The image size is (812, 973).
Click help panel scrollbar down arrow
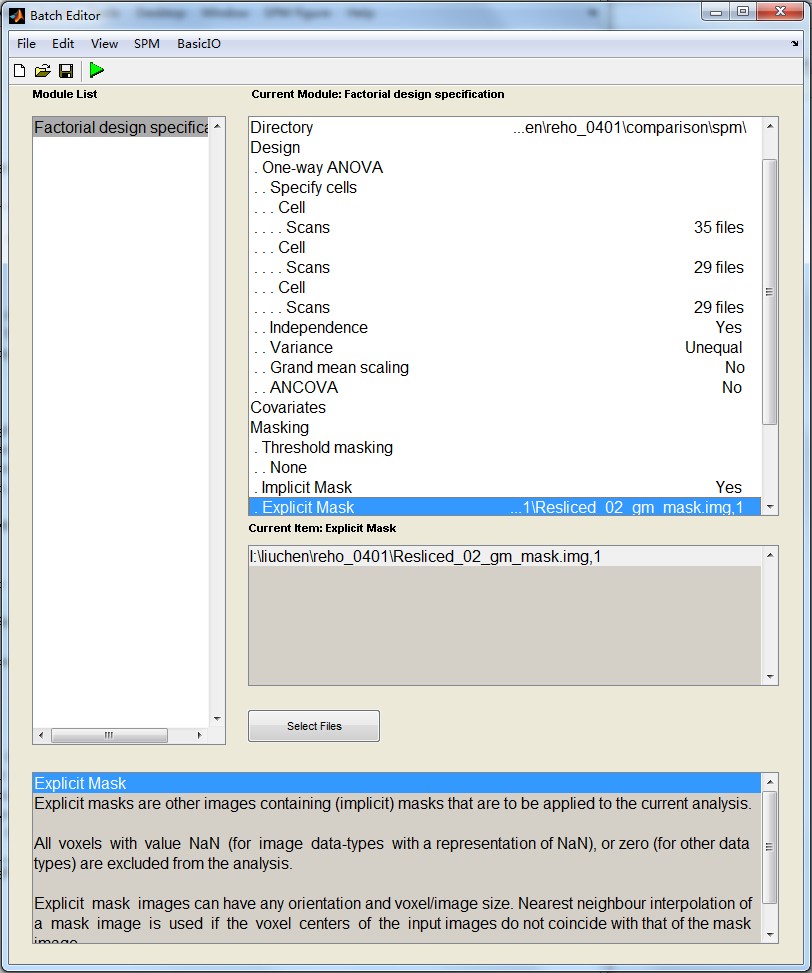770,935
